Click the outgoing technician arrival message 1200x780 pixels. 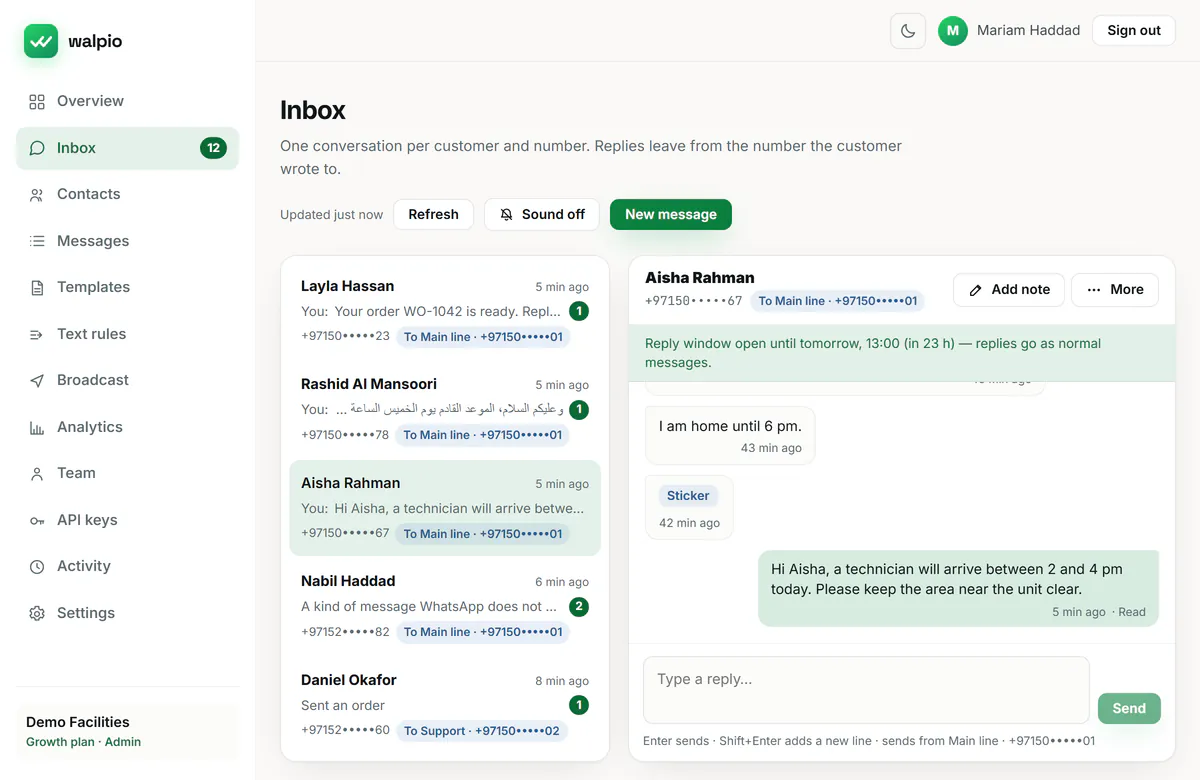pyautogui.click(x=958, y=589)
